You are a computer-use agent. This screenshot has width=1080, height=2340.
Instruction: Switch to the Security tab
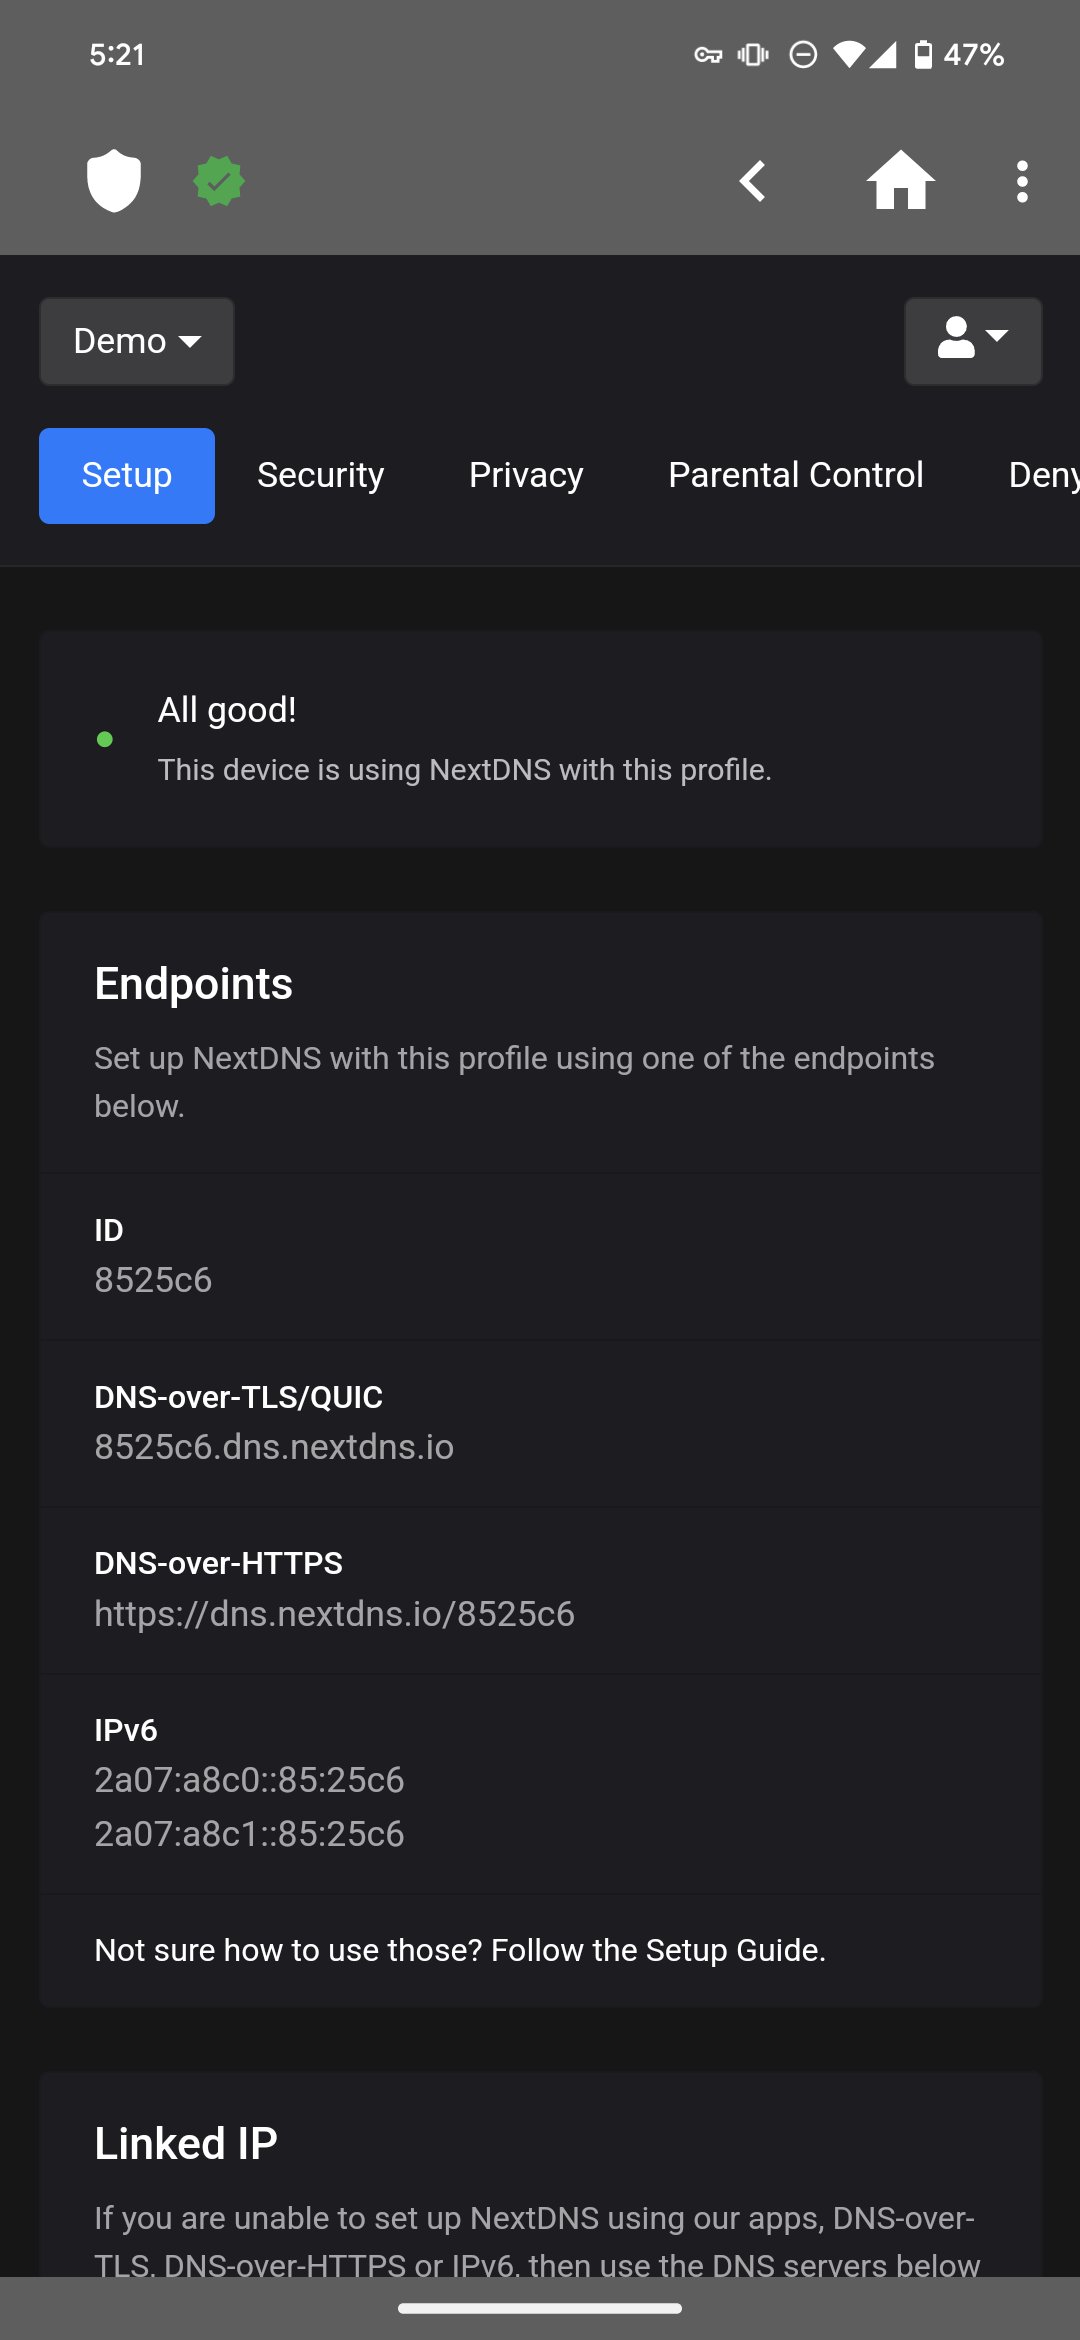(x=320, y=475)
